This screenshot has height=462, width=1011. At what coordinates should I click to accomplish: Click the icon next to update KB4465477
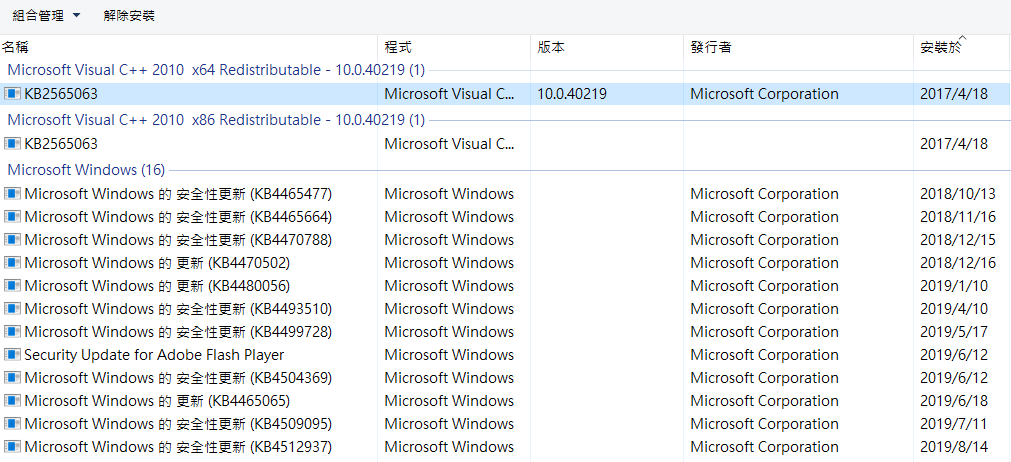(12, 194)
